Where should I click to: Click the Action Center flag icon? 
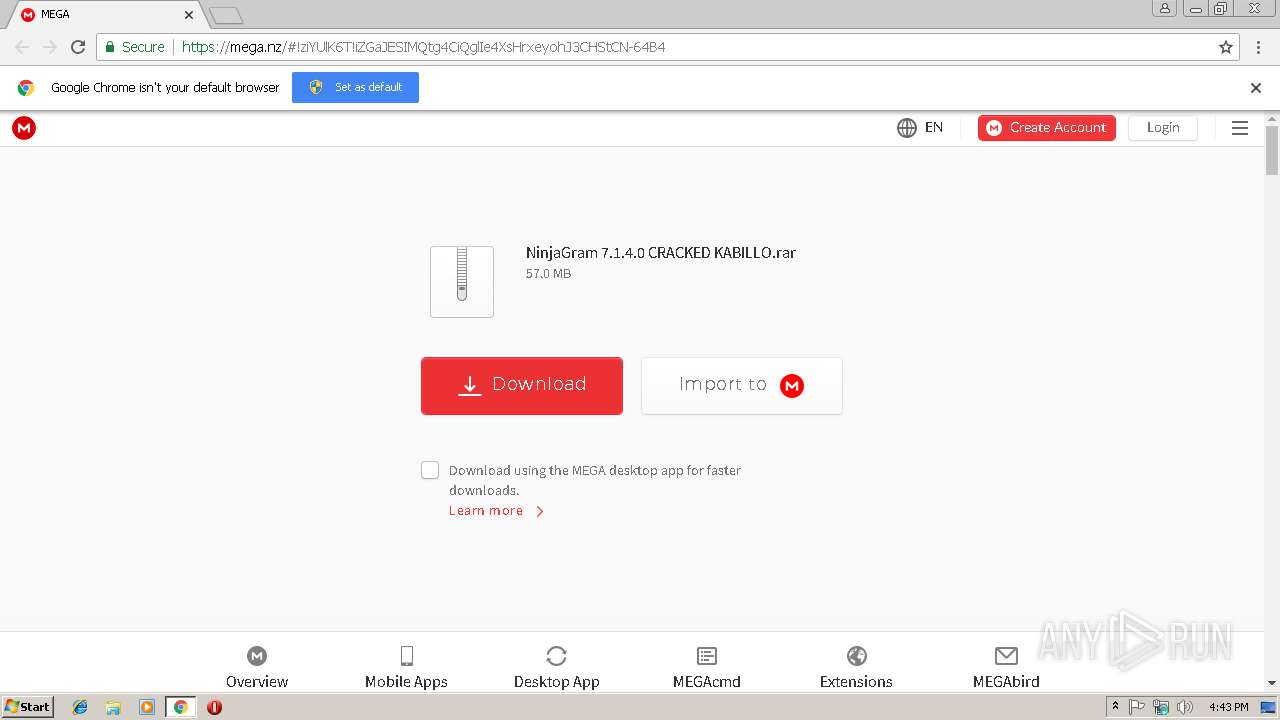[1137, 707]
